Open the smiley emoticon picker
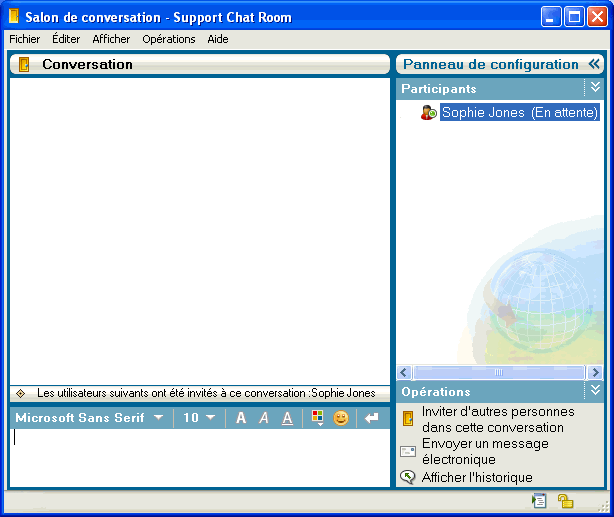 (x=341, y=418)
